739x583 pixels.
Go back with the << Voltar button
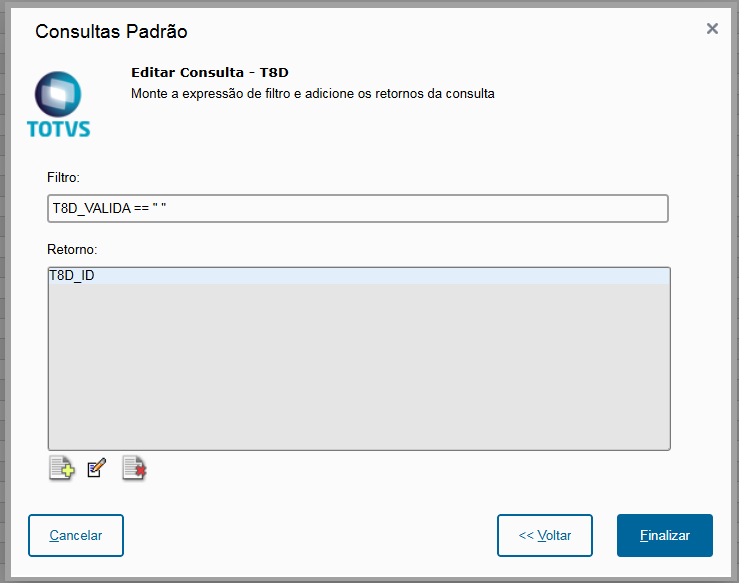(x=545, y=535)
